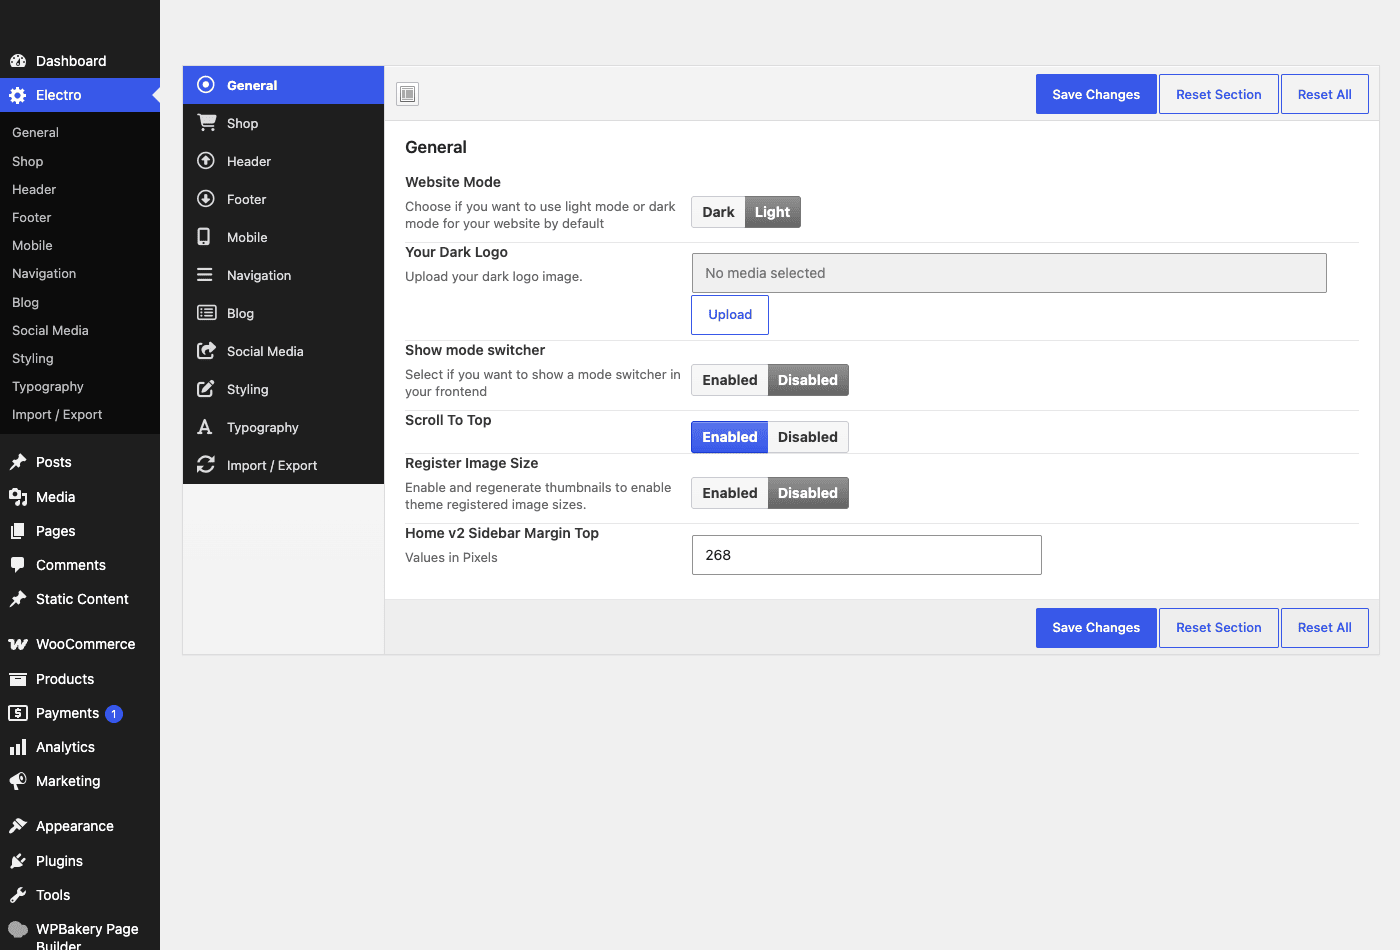Disable Show mode switcher
Viewport: 1400px width, 950px height.
tap(808, 380)
